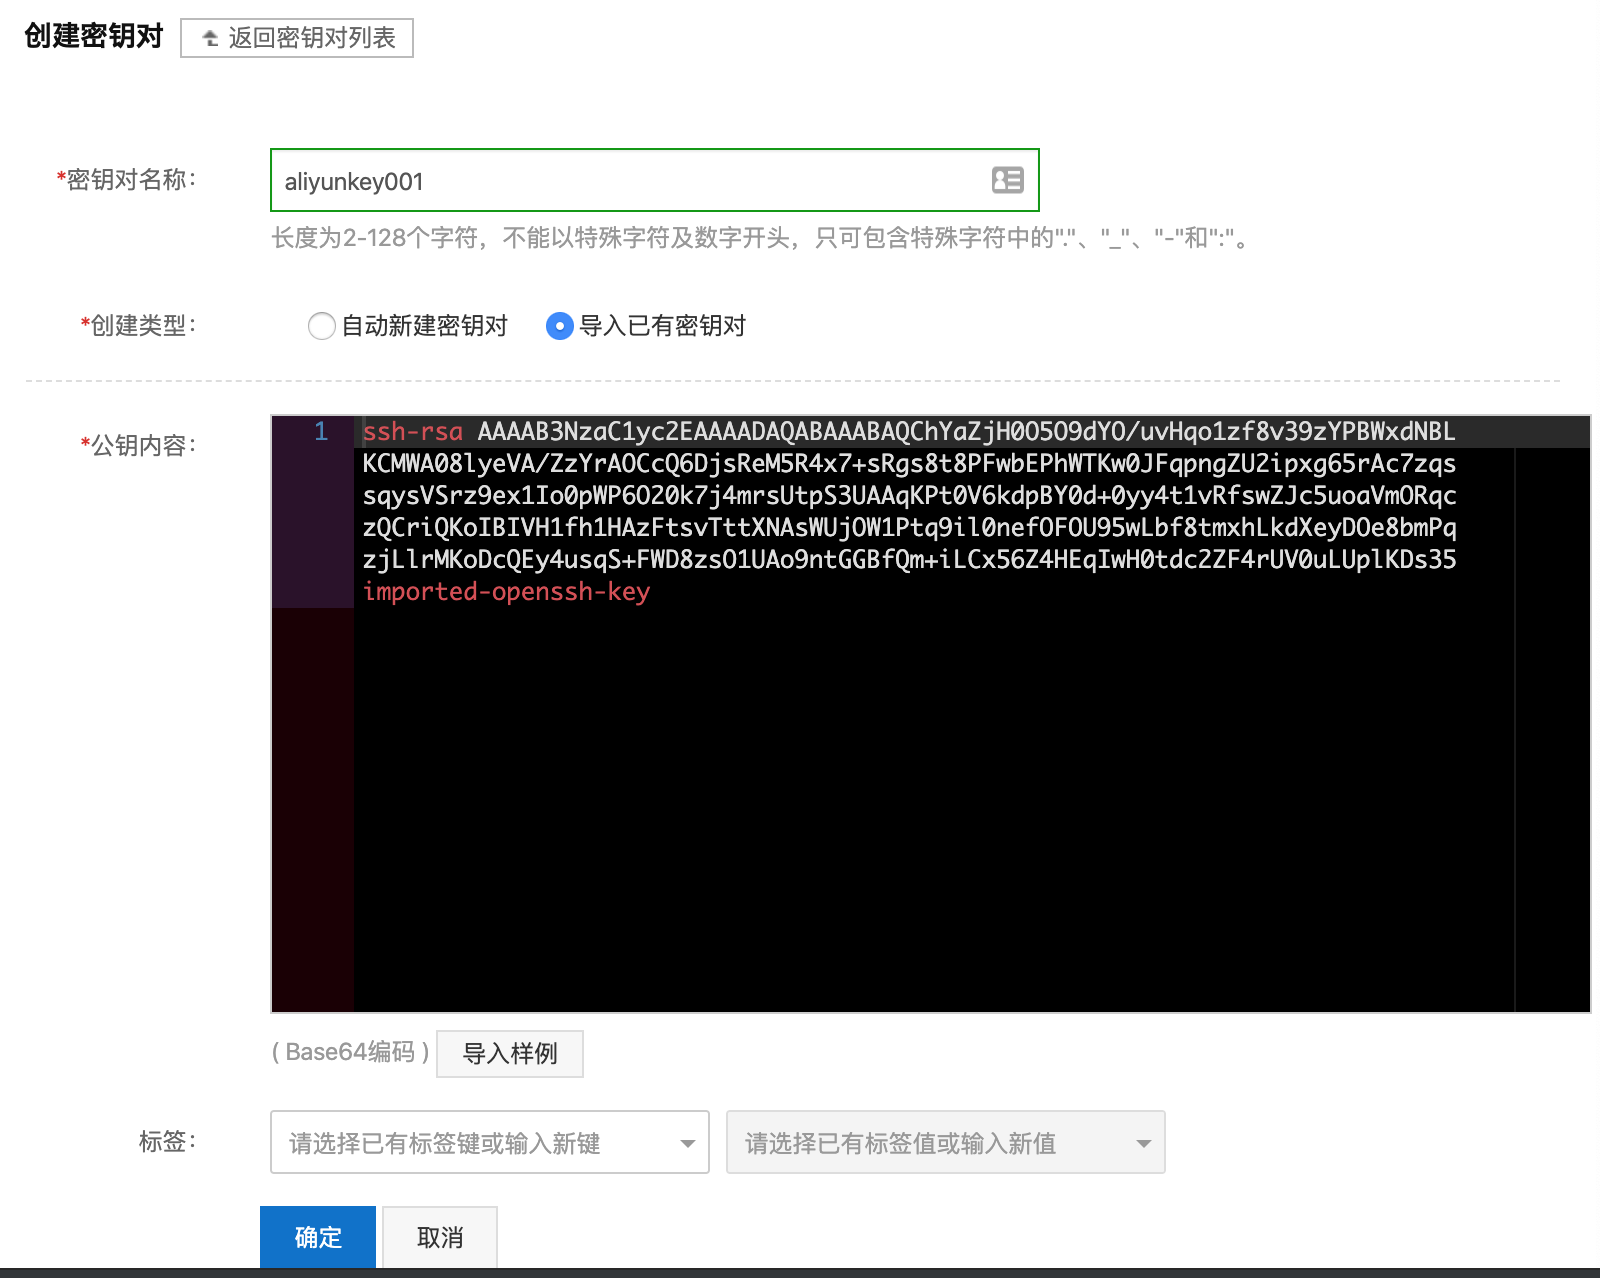Click the ssh-rsa text in the editor
This screenshot has height=1278, width=1600.
(411, 432)
